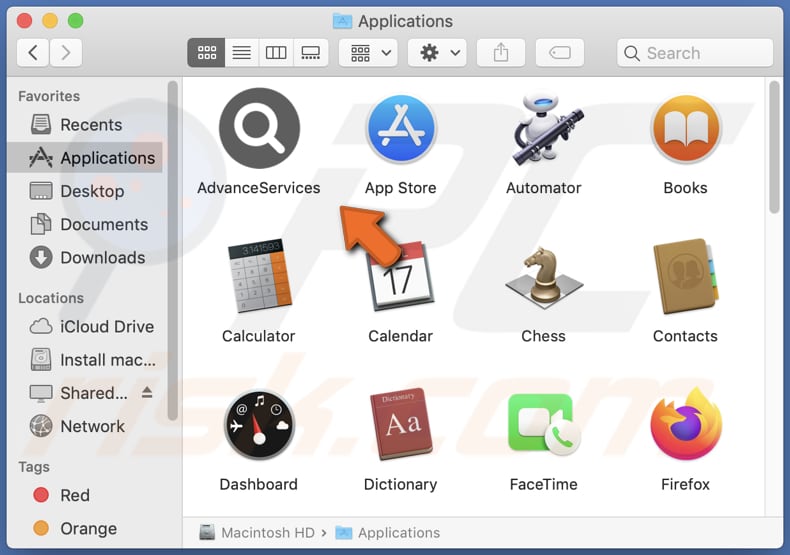The image size is (790, 555).
Task: Open the AdvanceServices application
Action: (x=259, y=128)
